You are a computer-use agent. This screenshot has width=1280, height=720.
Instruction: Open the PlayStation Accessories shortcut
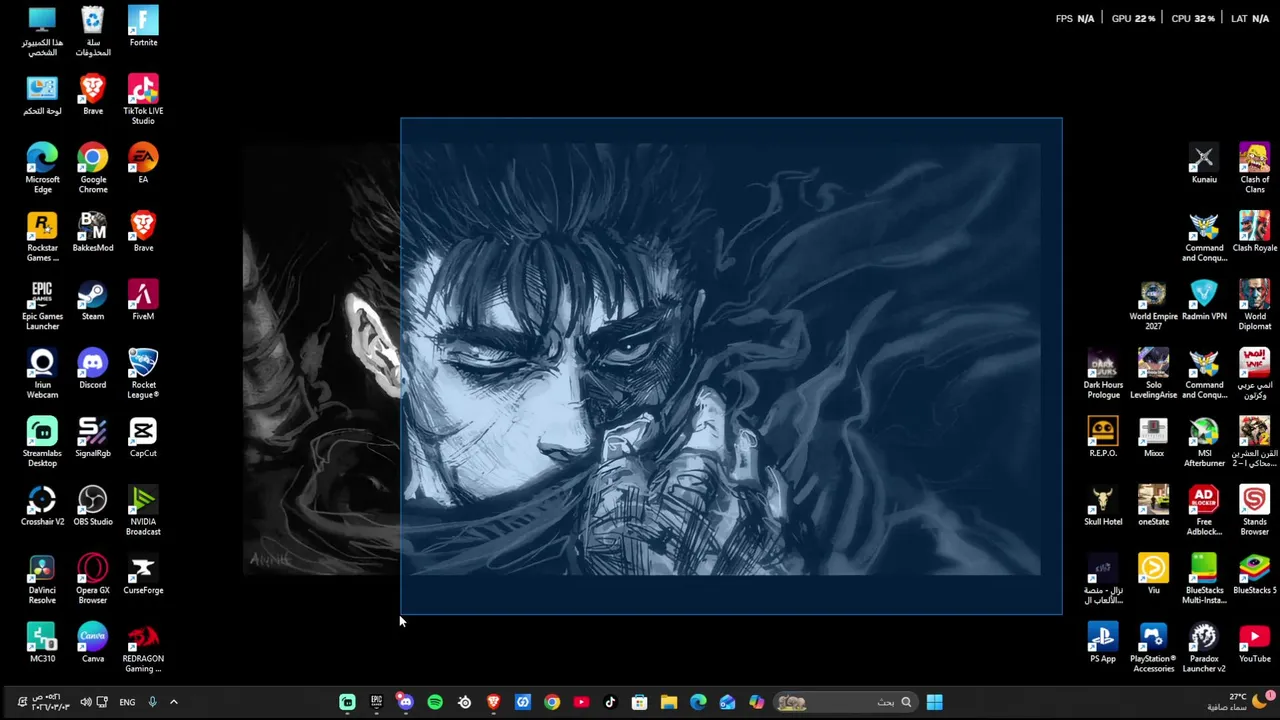point(1153,648)
